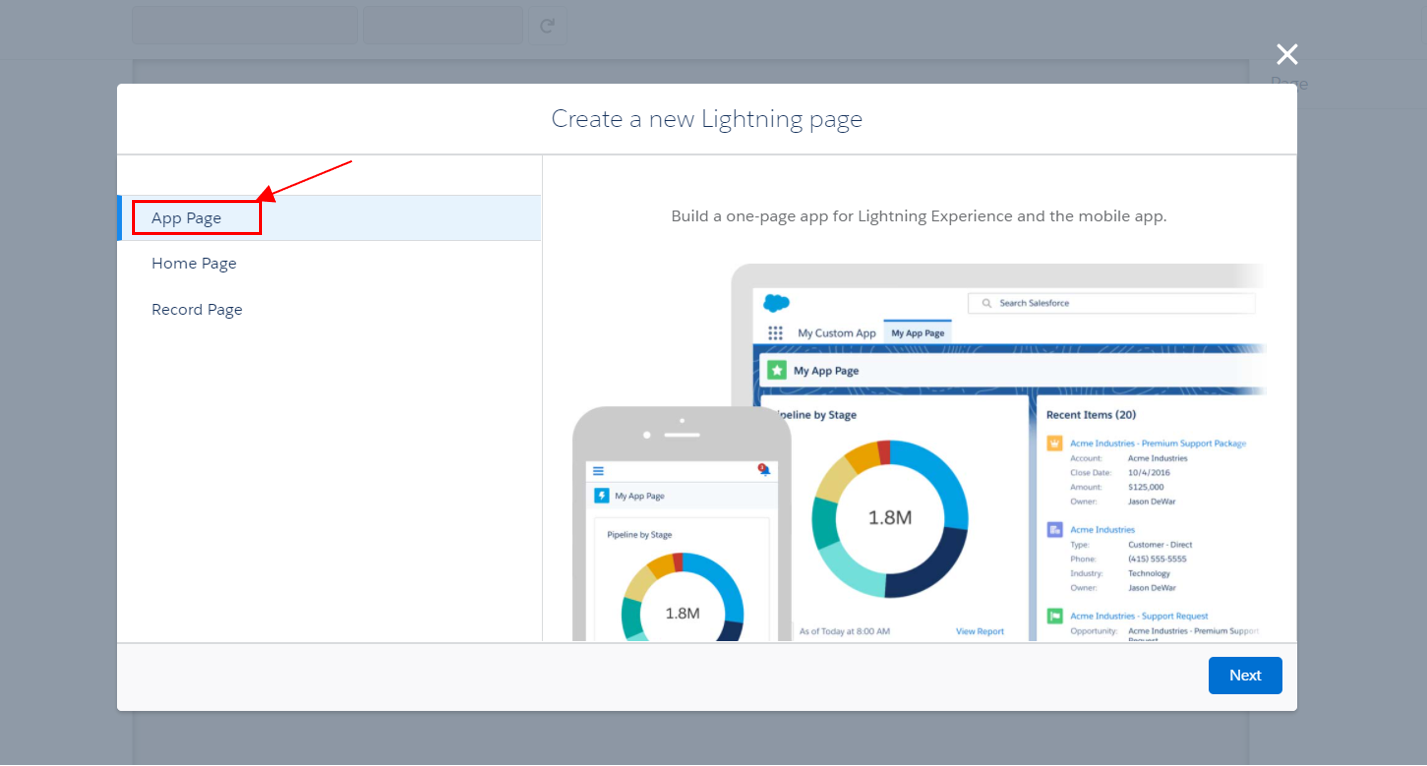Tap the hamburger menu icon on phone preview

click(598, 471)
